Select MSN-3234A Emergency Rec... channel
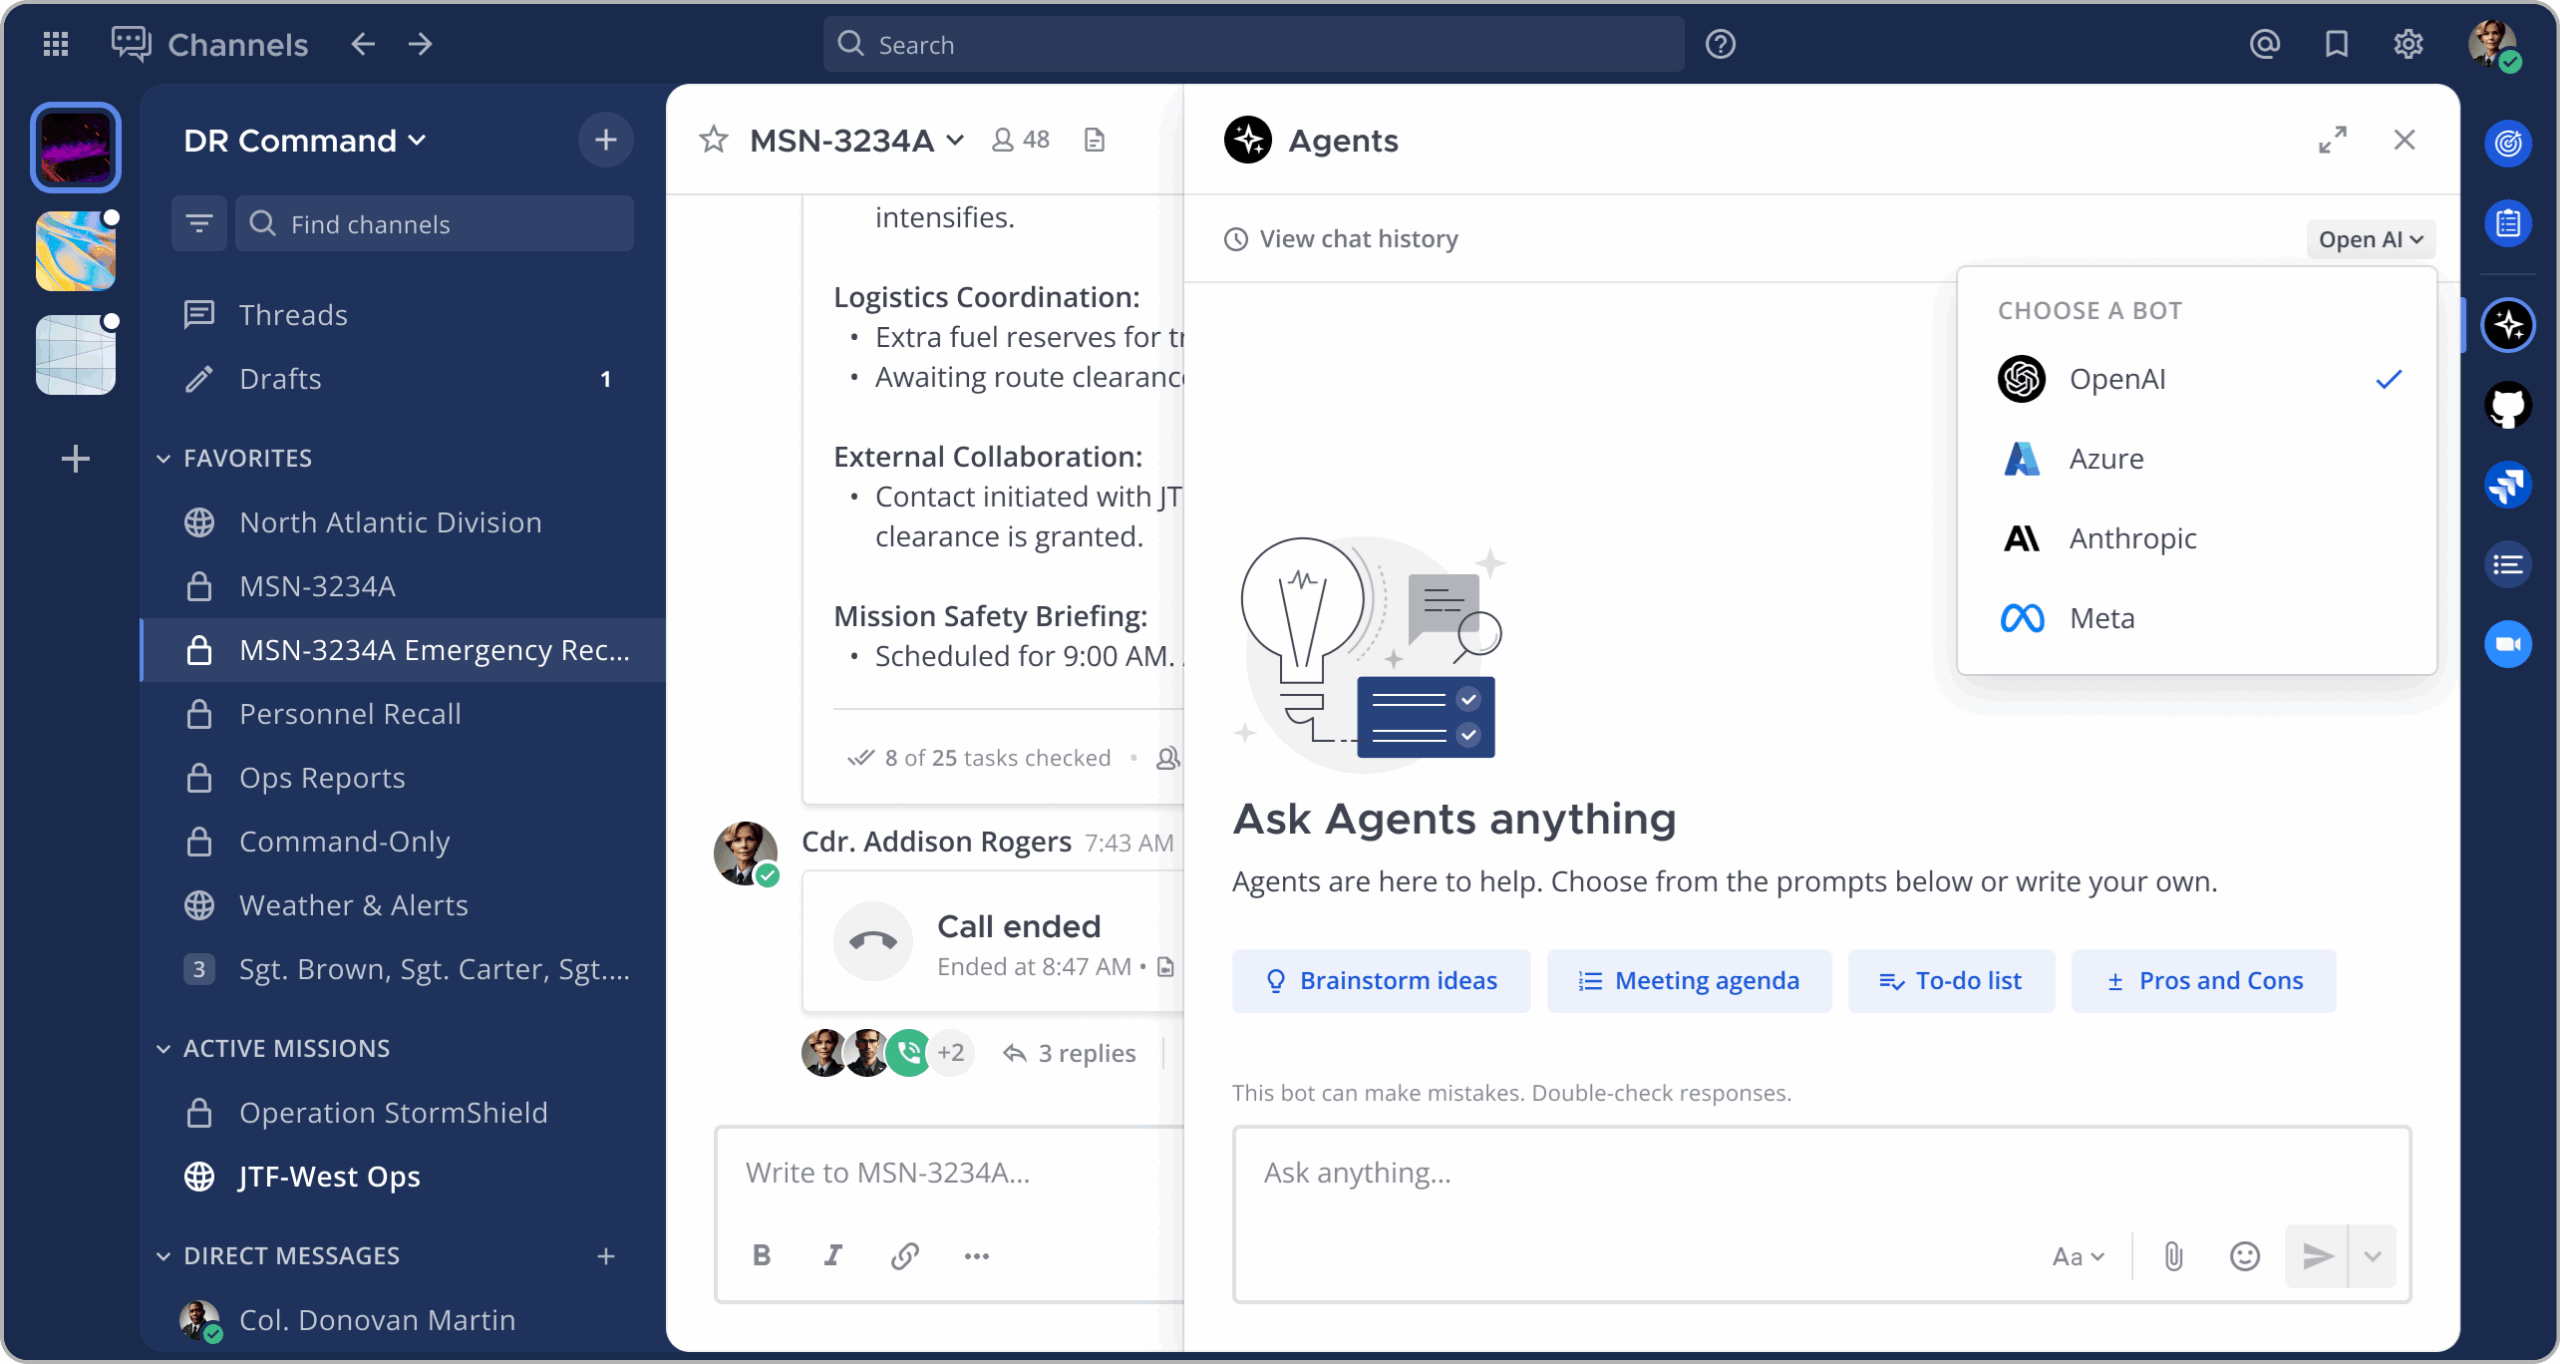The width and height of the screenshot is (2560, 1364). click(404, 650)
